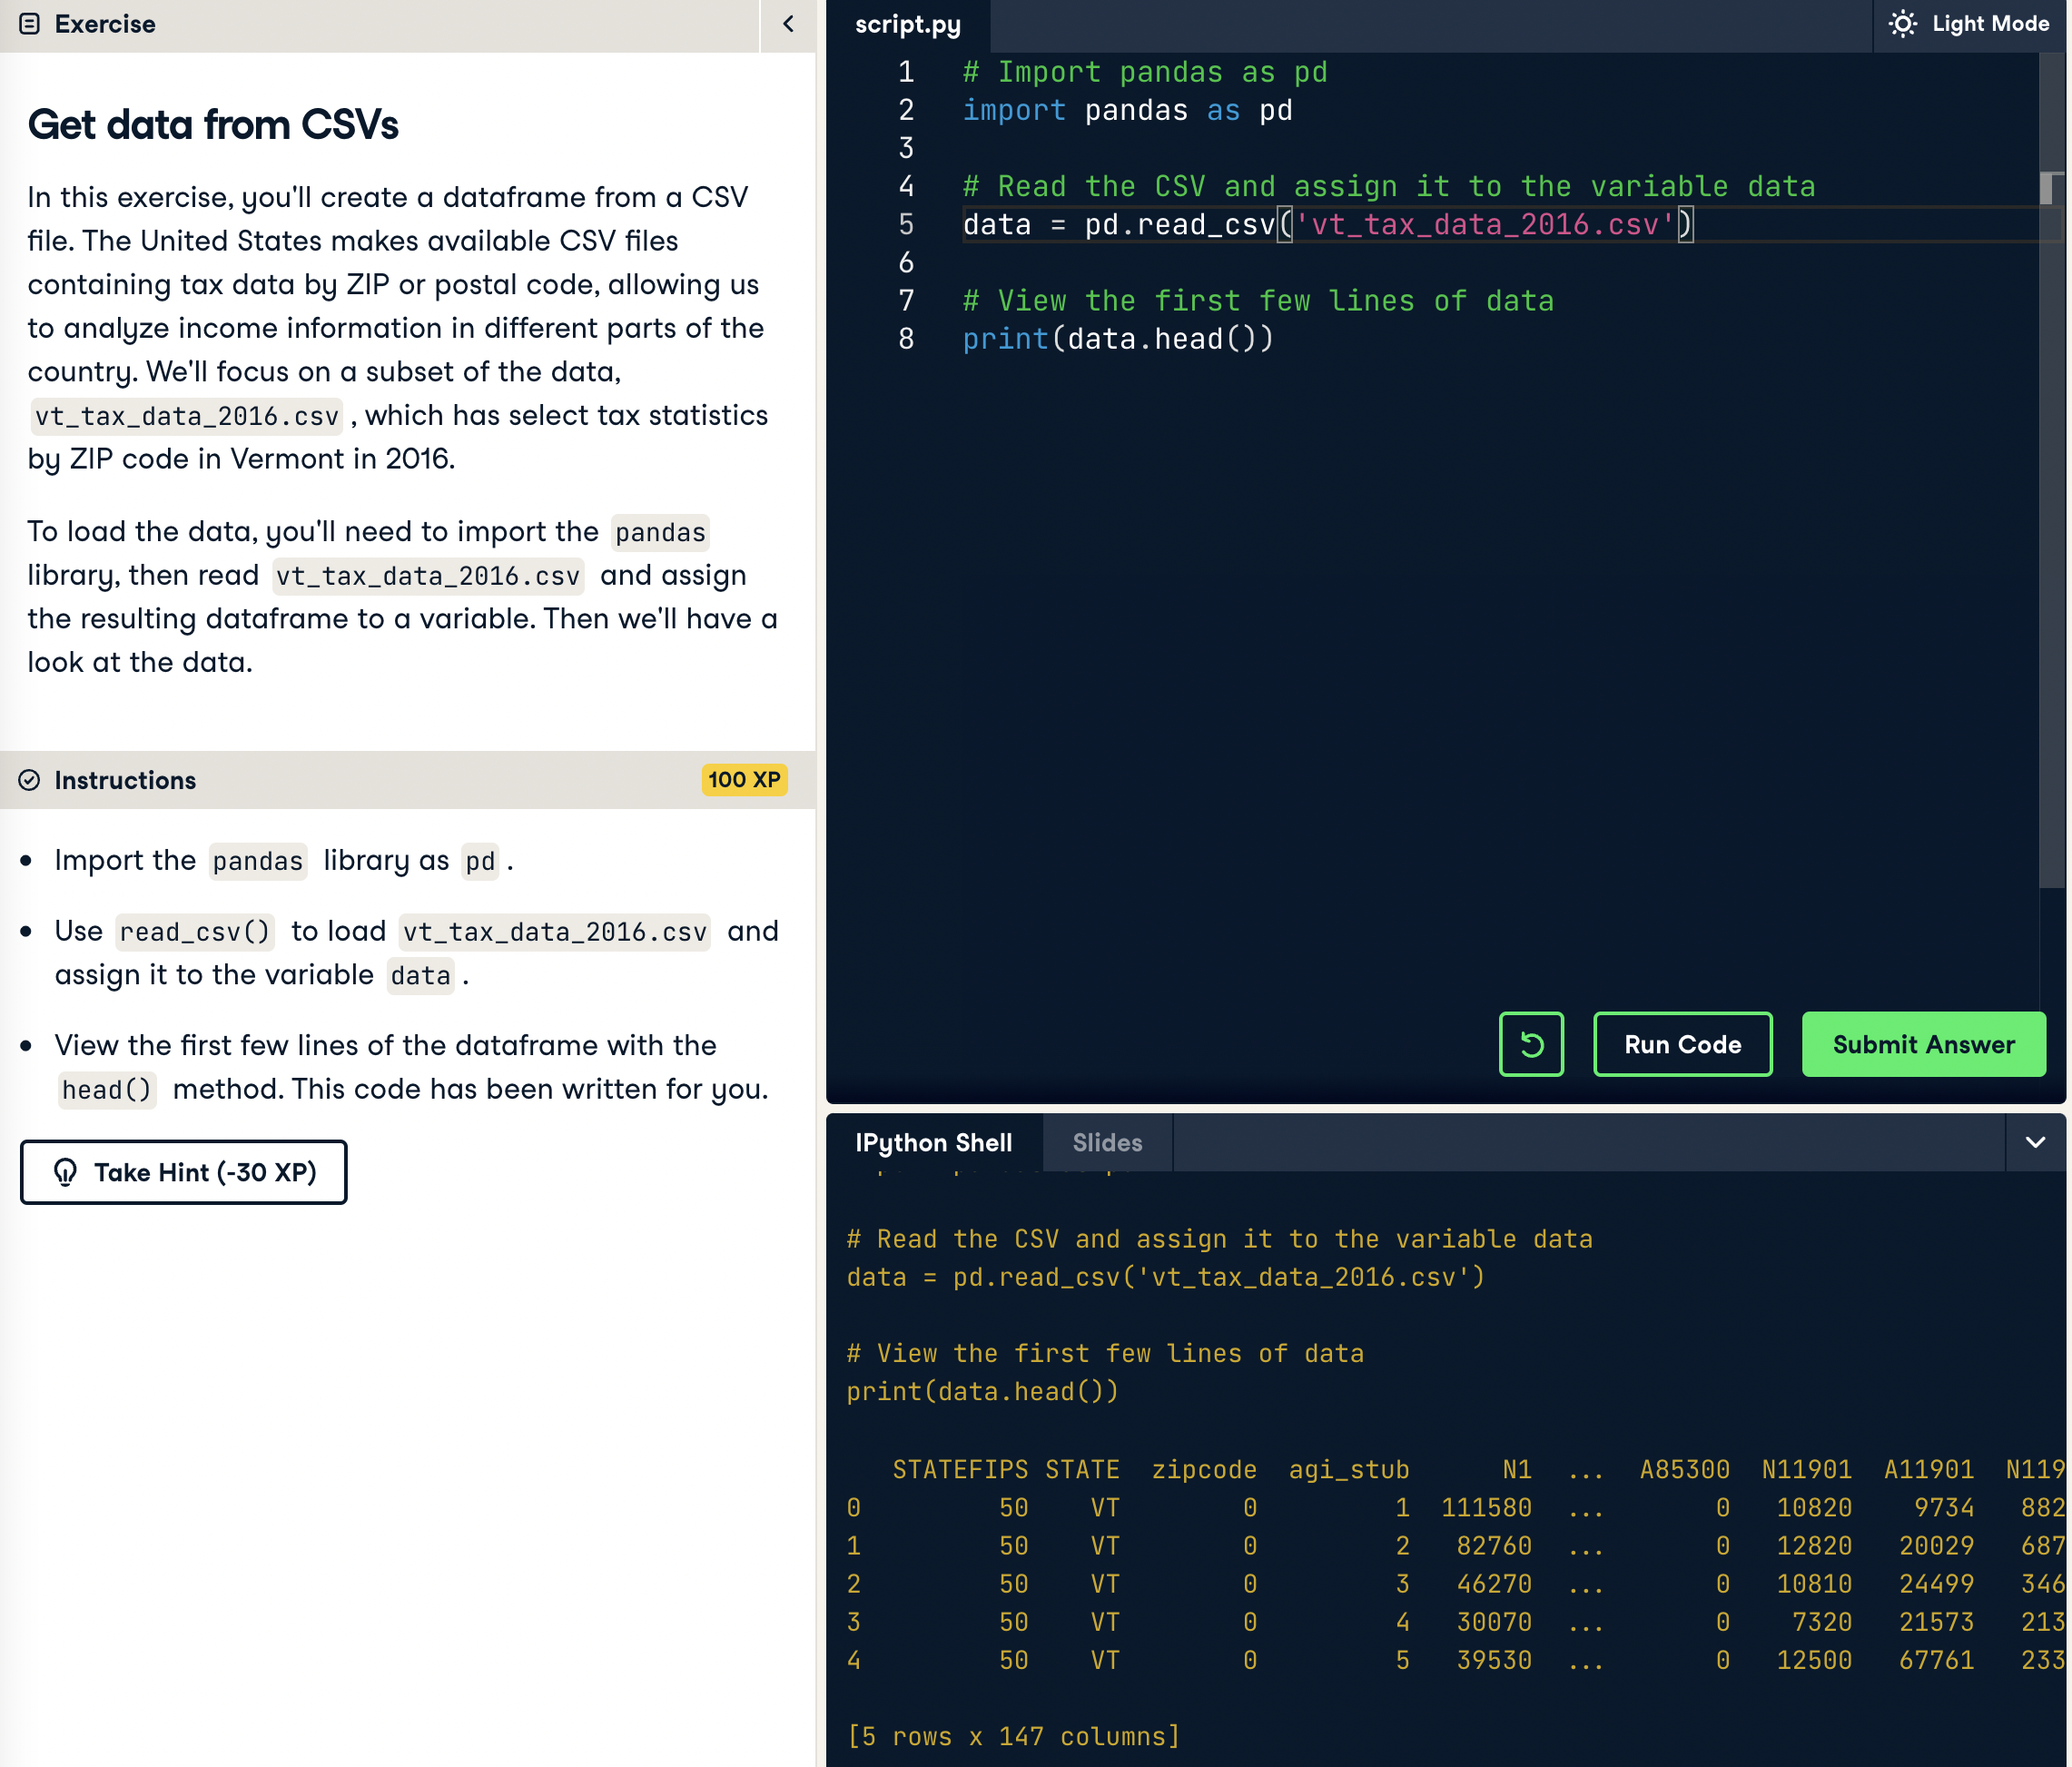Click the reset code icon button
Viewport: 2072px width, 1767px height.
[x=1531, y=1044]
